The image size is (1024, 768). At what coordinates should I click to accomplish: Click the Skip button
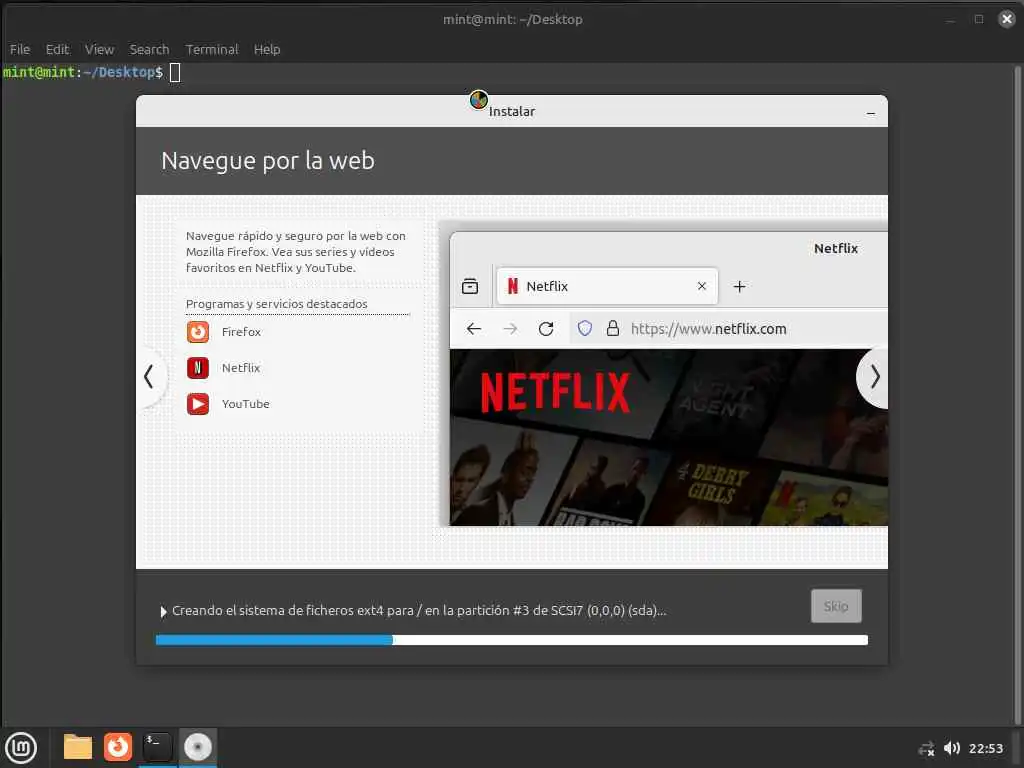click(836, 606)
